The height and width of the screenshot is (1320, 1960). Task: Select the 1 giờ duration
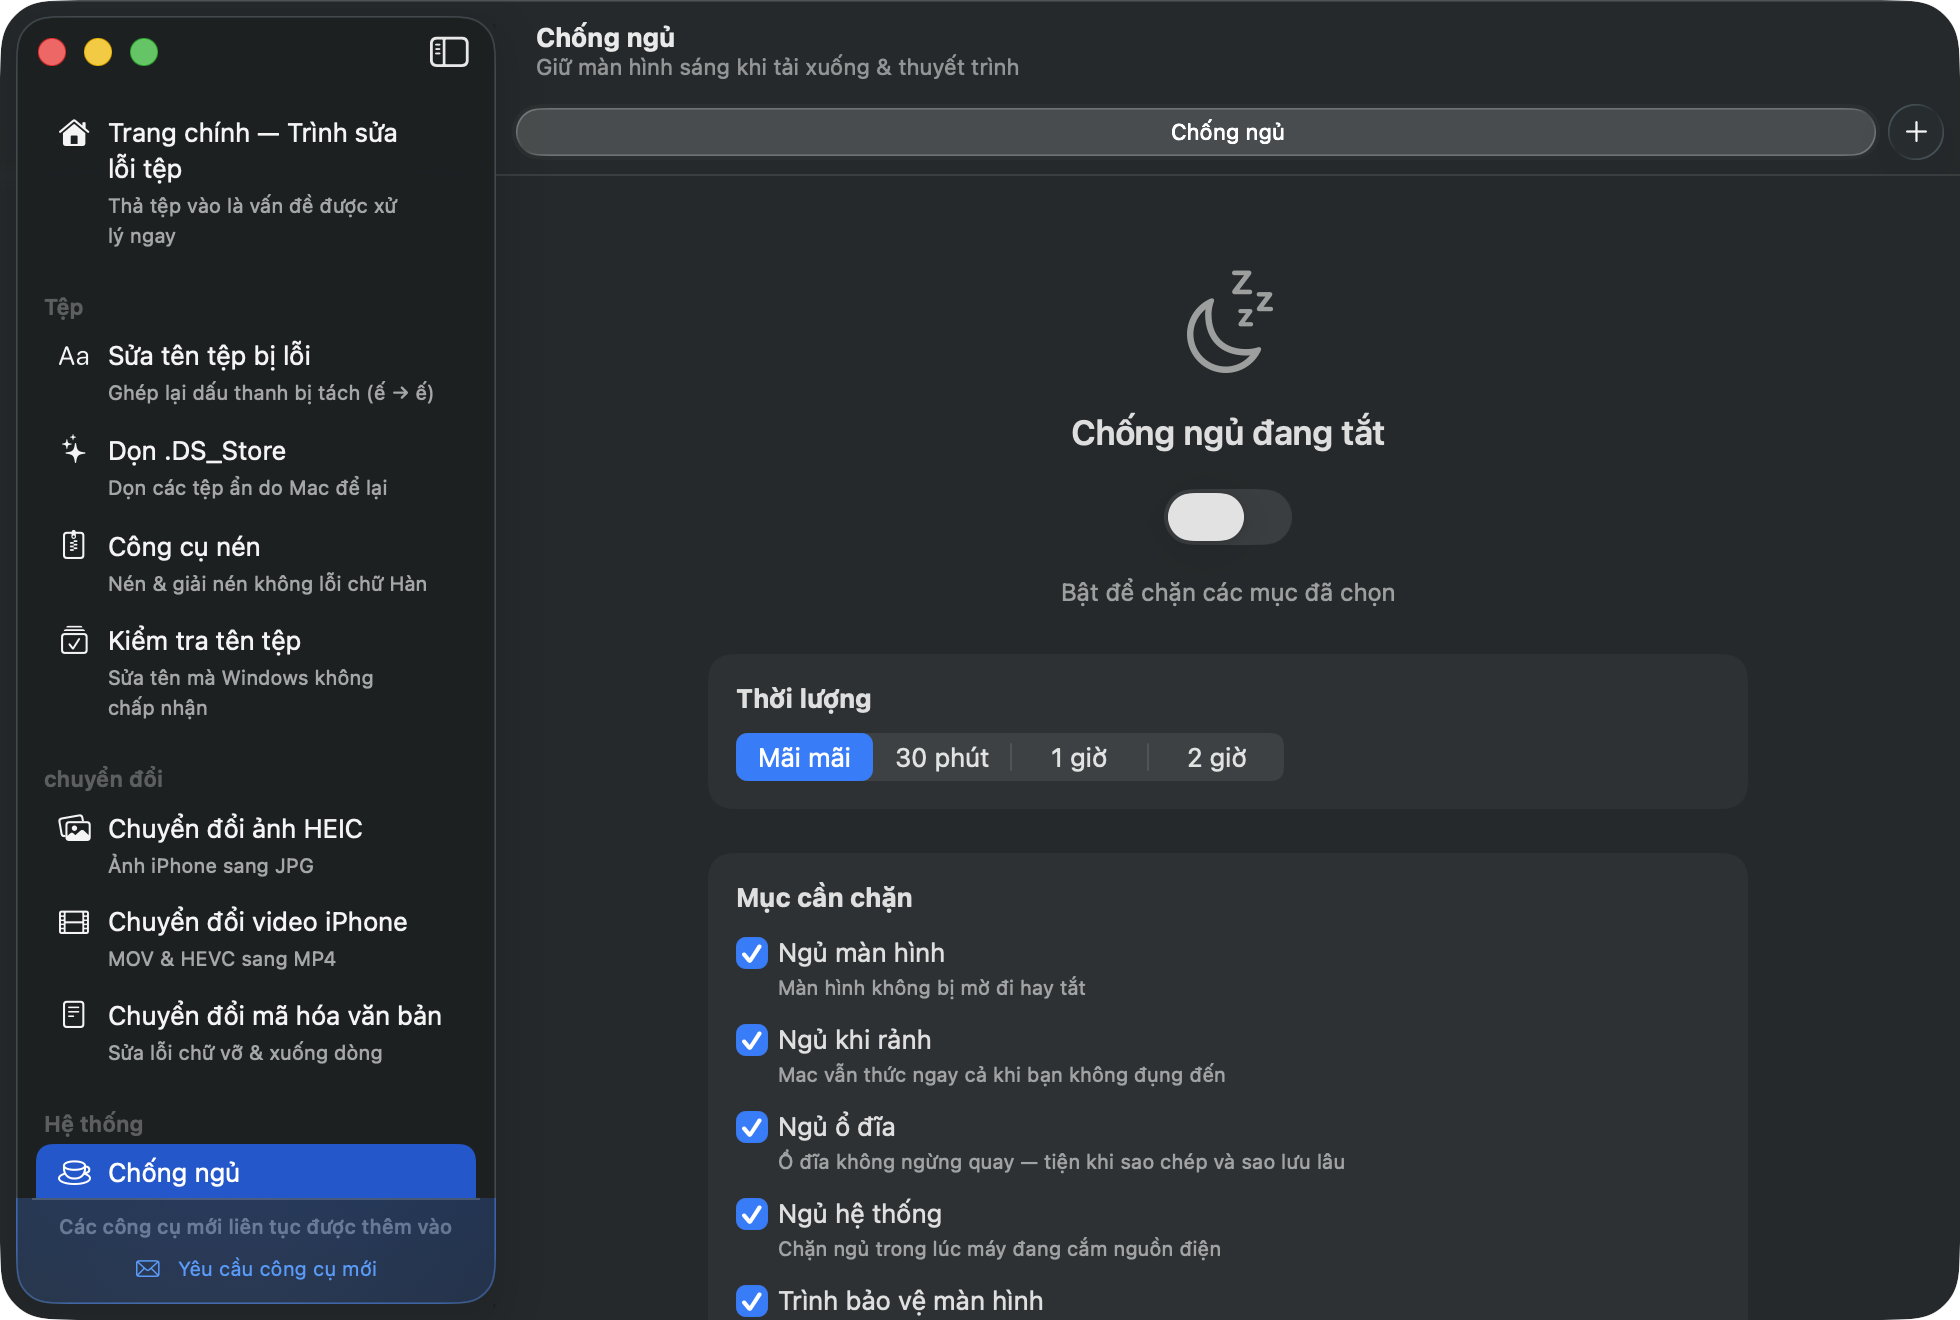[1079, 757]
